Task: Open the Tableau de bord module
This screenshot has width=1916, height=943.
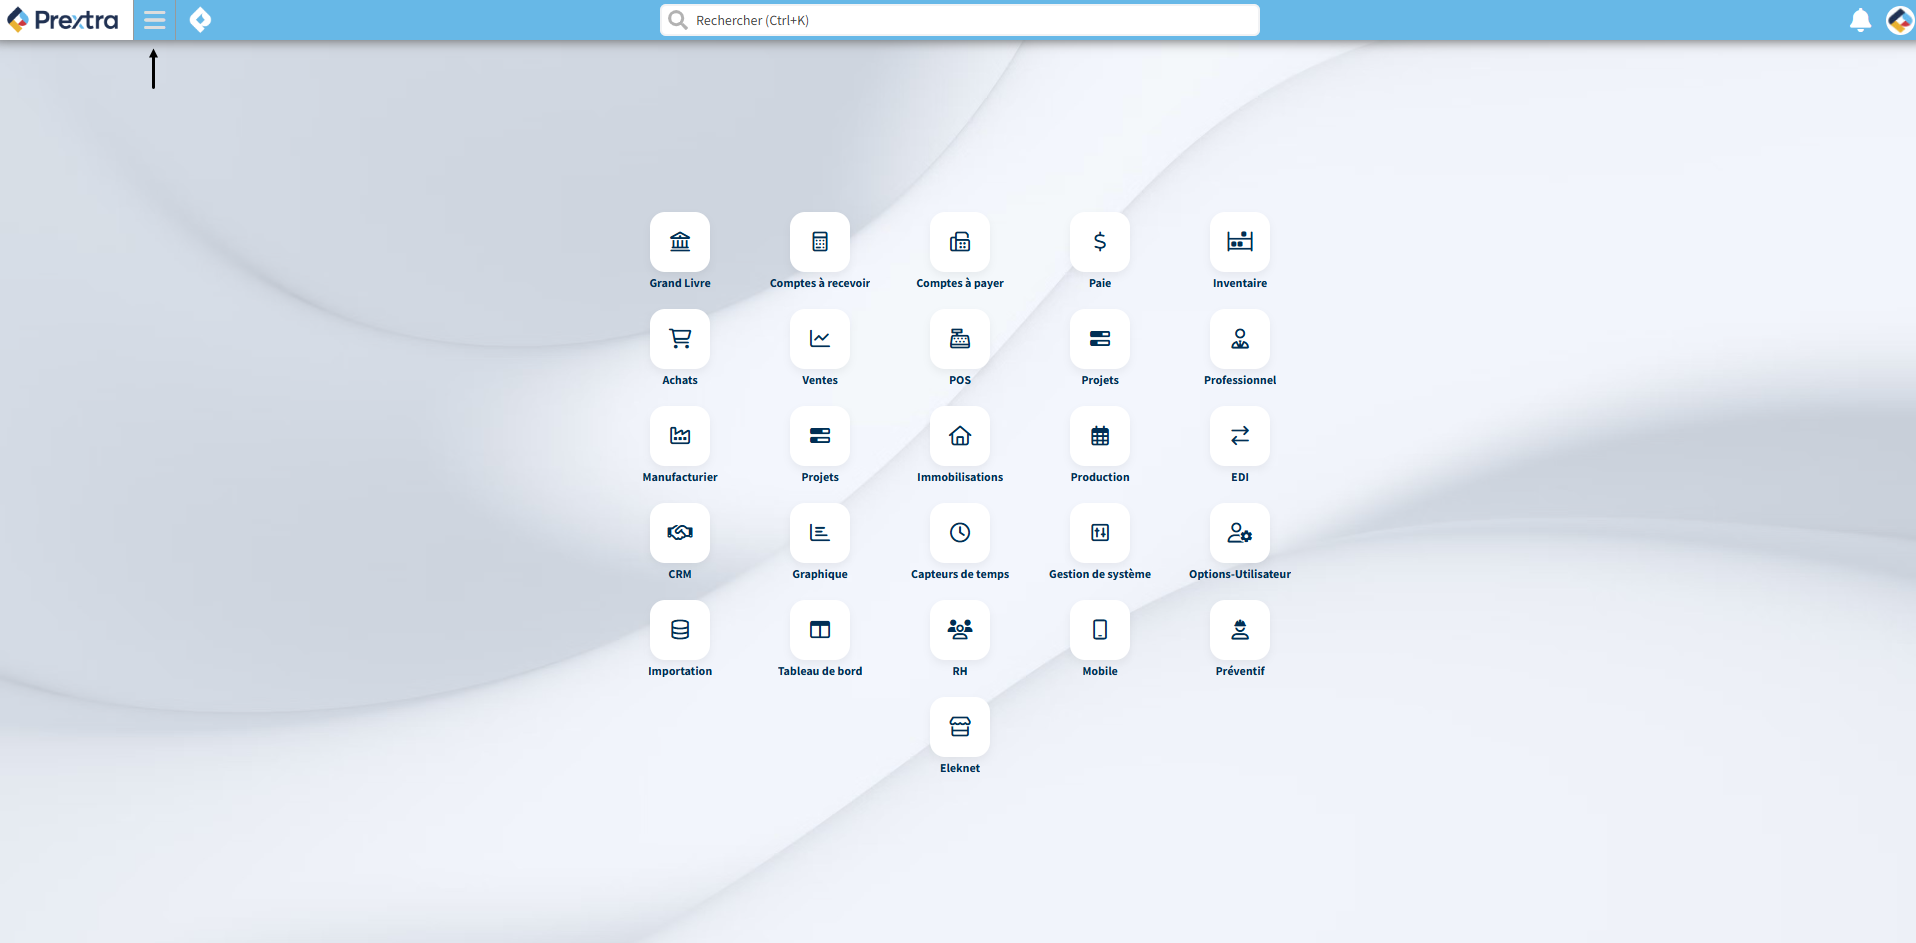Action: 820,630
